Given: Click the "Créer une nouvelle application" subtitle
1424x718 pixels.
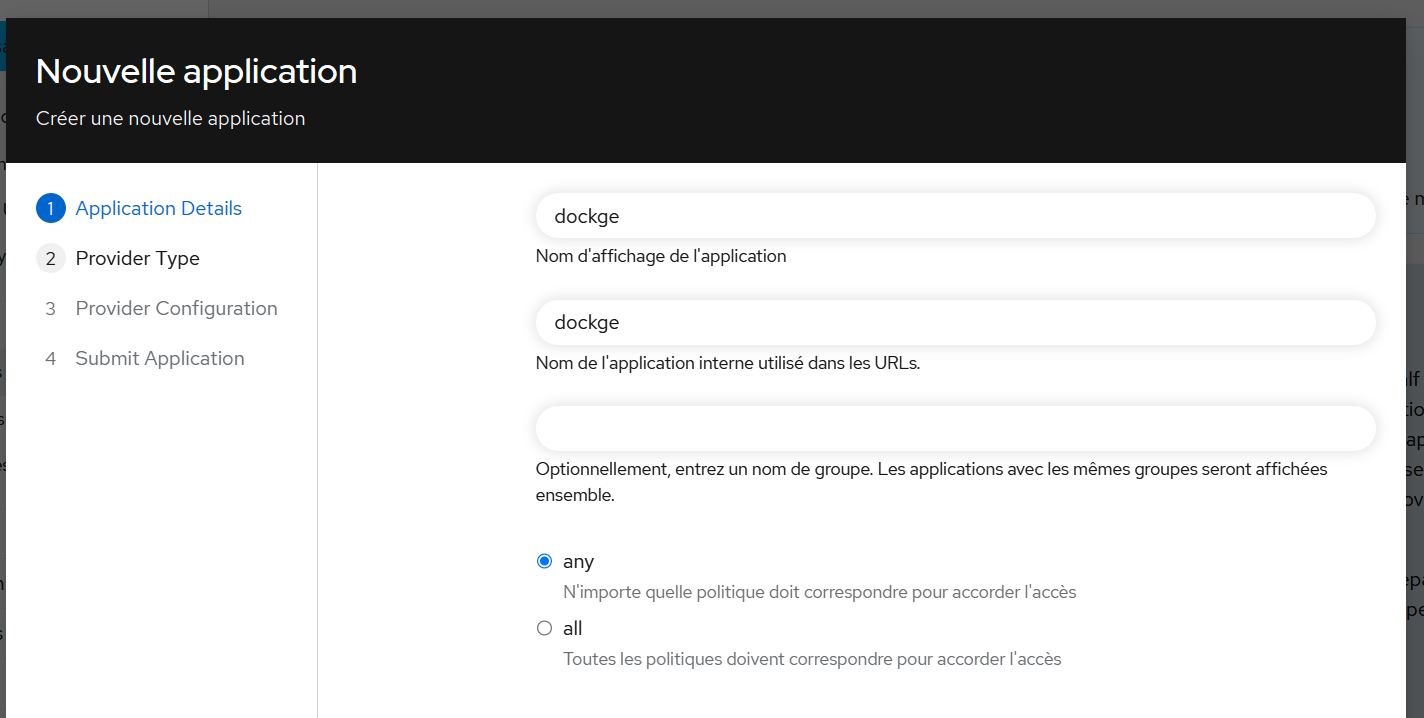Looking at the screenshot, I should 170,118.
